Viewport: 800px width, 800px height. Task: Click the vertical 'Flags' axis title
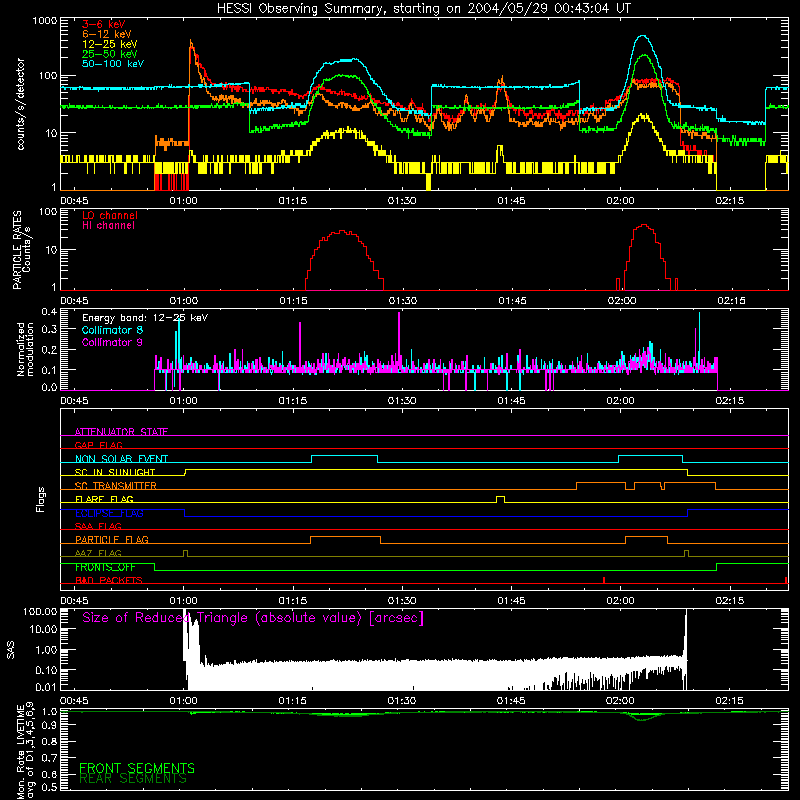coord(40,499)
